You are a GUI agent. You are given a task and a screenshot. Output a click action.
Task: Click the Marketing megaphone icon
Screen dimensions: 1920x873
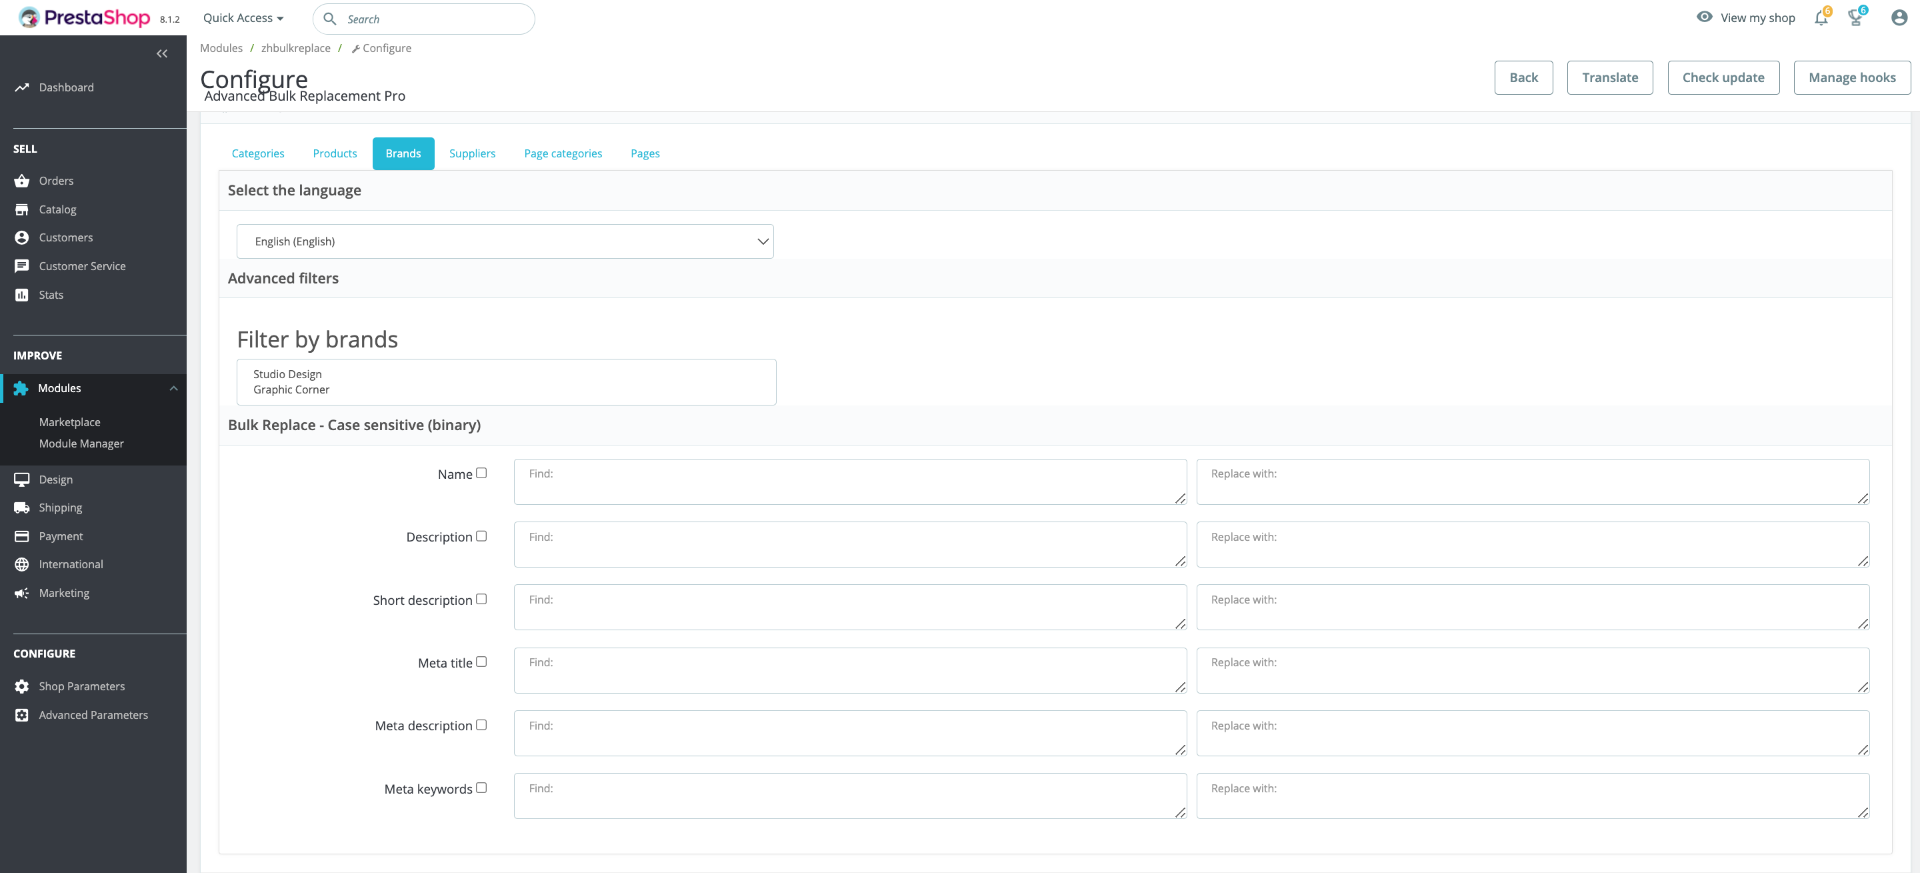[22, 593]
